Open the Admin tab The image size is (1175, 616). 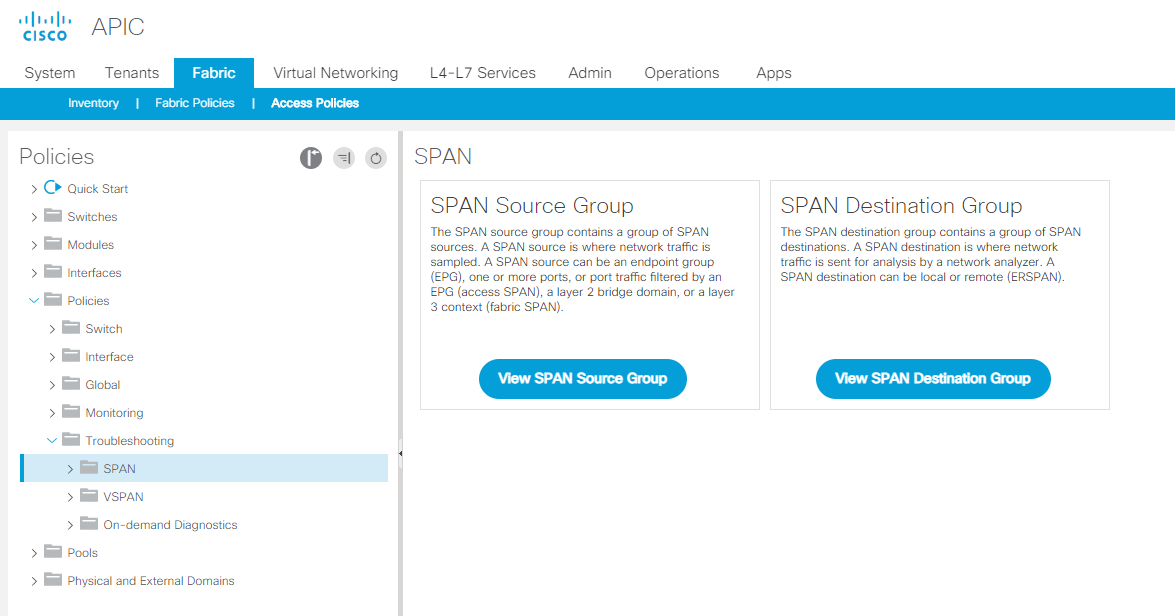click(590, 73)
